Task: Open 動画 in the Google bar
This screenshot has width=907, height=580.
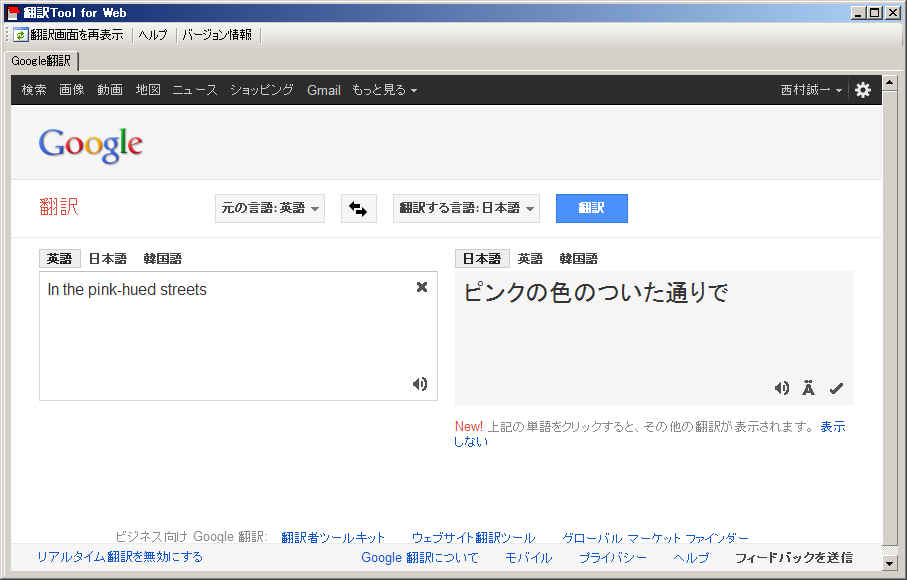Action: click(x=110, y=90)
